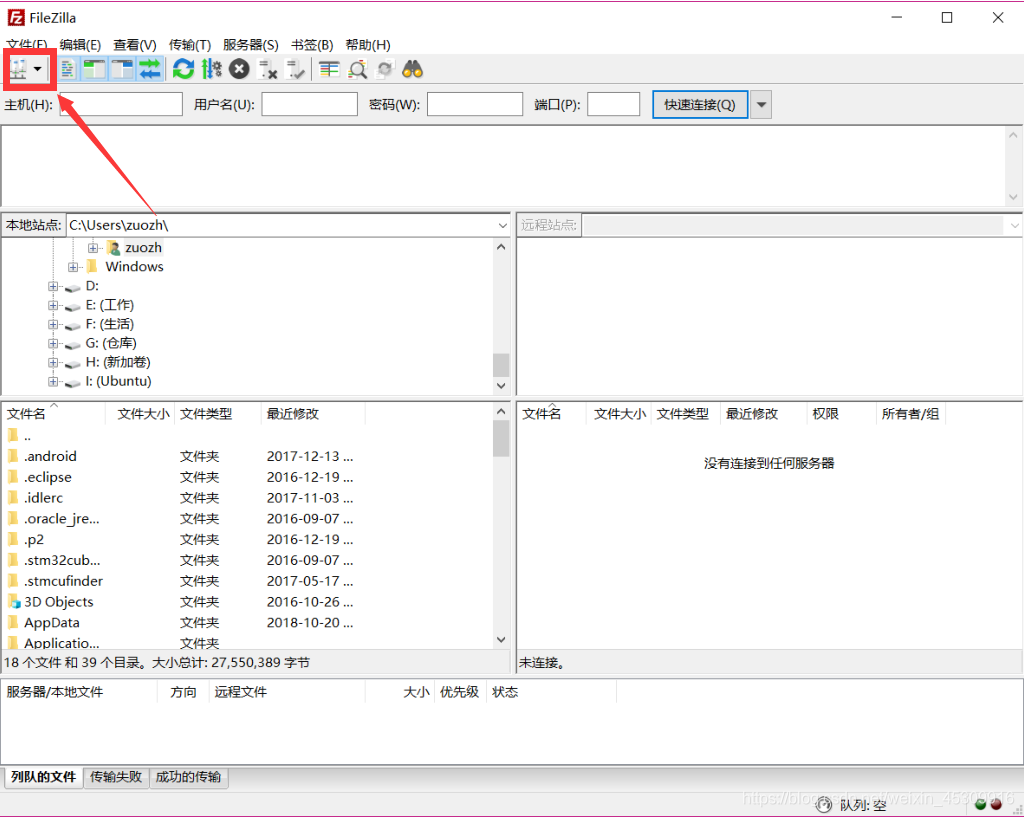Switch to 成功的传输 tab
The height and width of the screenshot is (817, 1024).
point(188,777)
